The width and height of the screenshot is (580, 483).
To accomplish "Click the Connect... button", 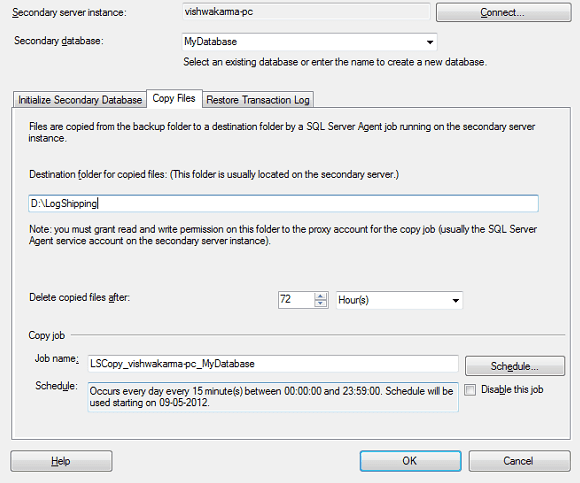I will point(503,13).
